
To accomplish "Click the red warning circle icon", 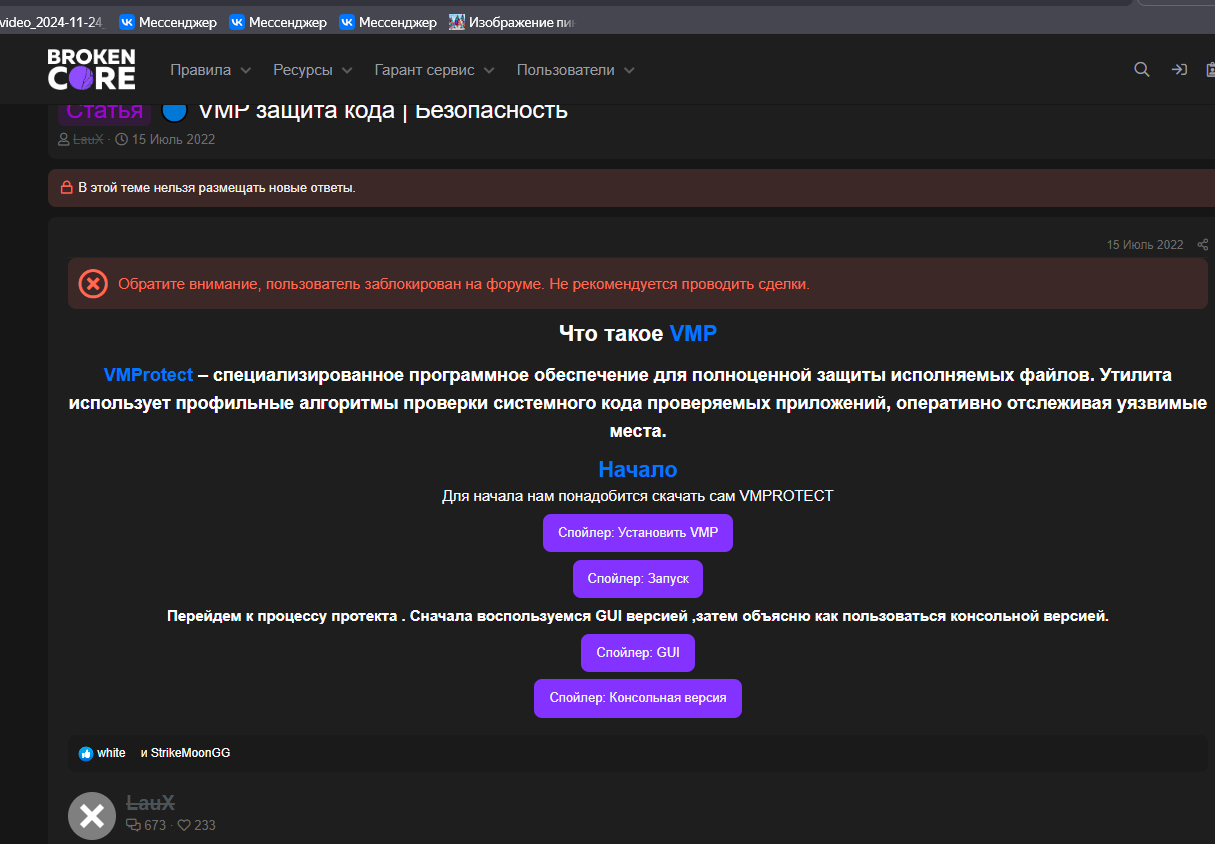I will click(93, 284).
